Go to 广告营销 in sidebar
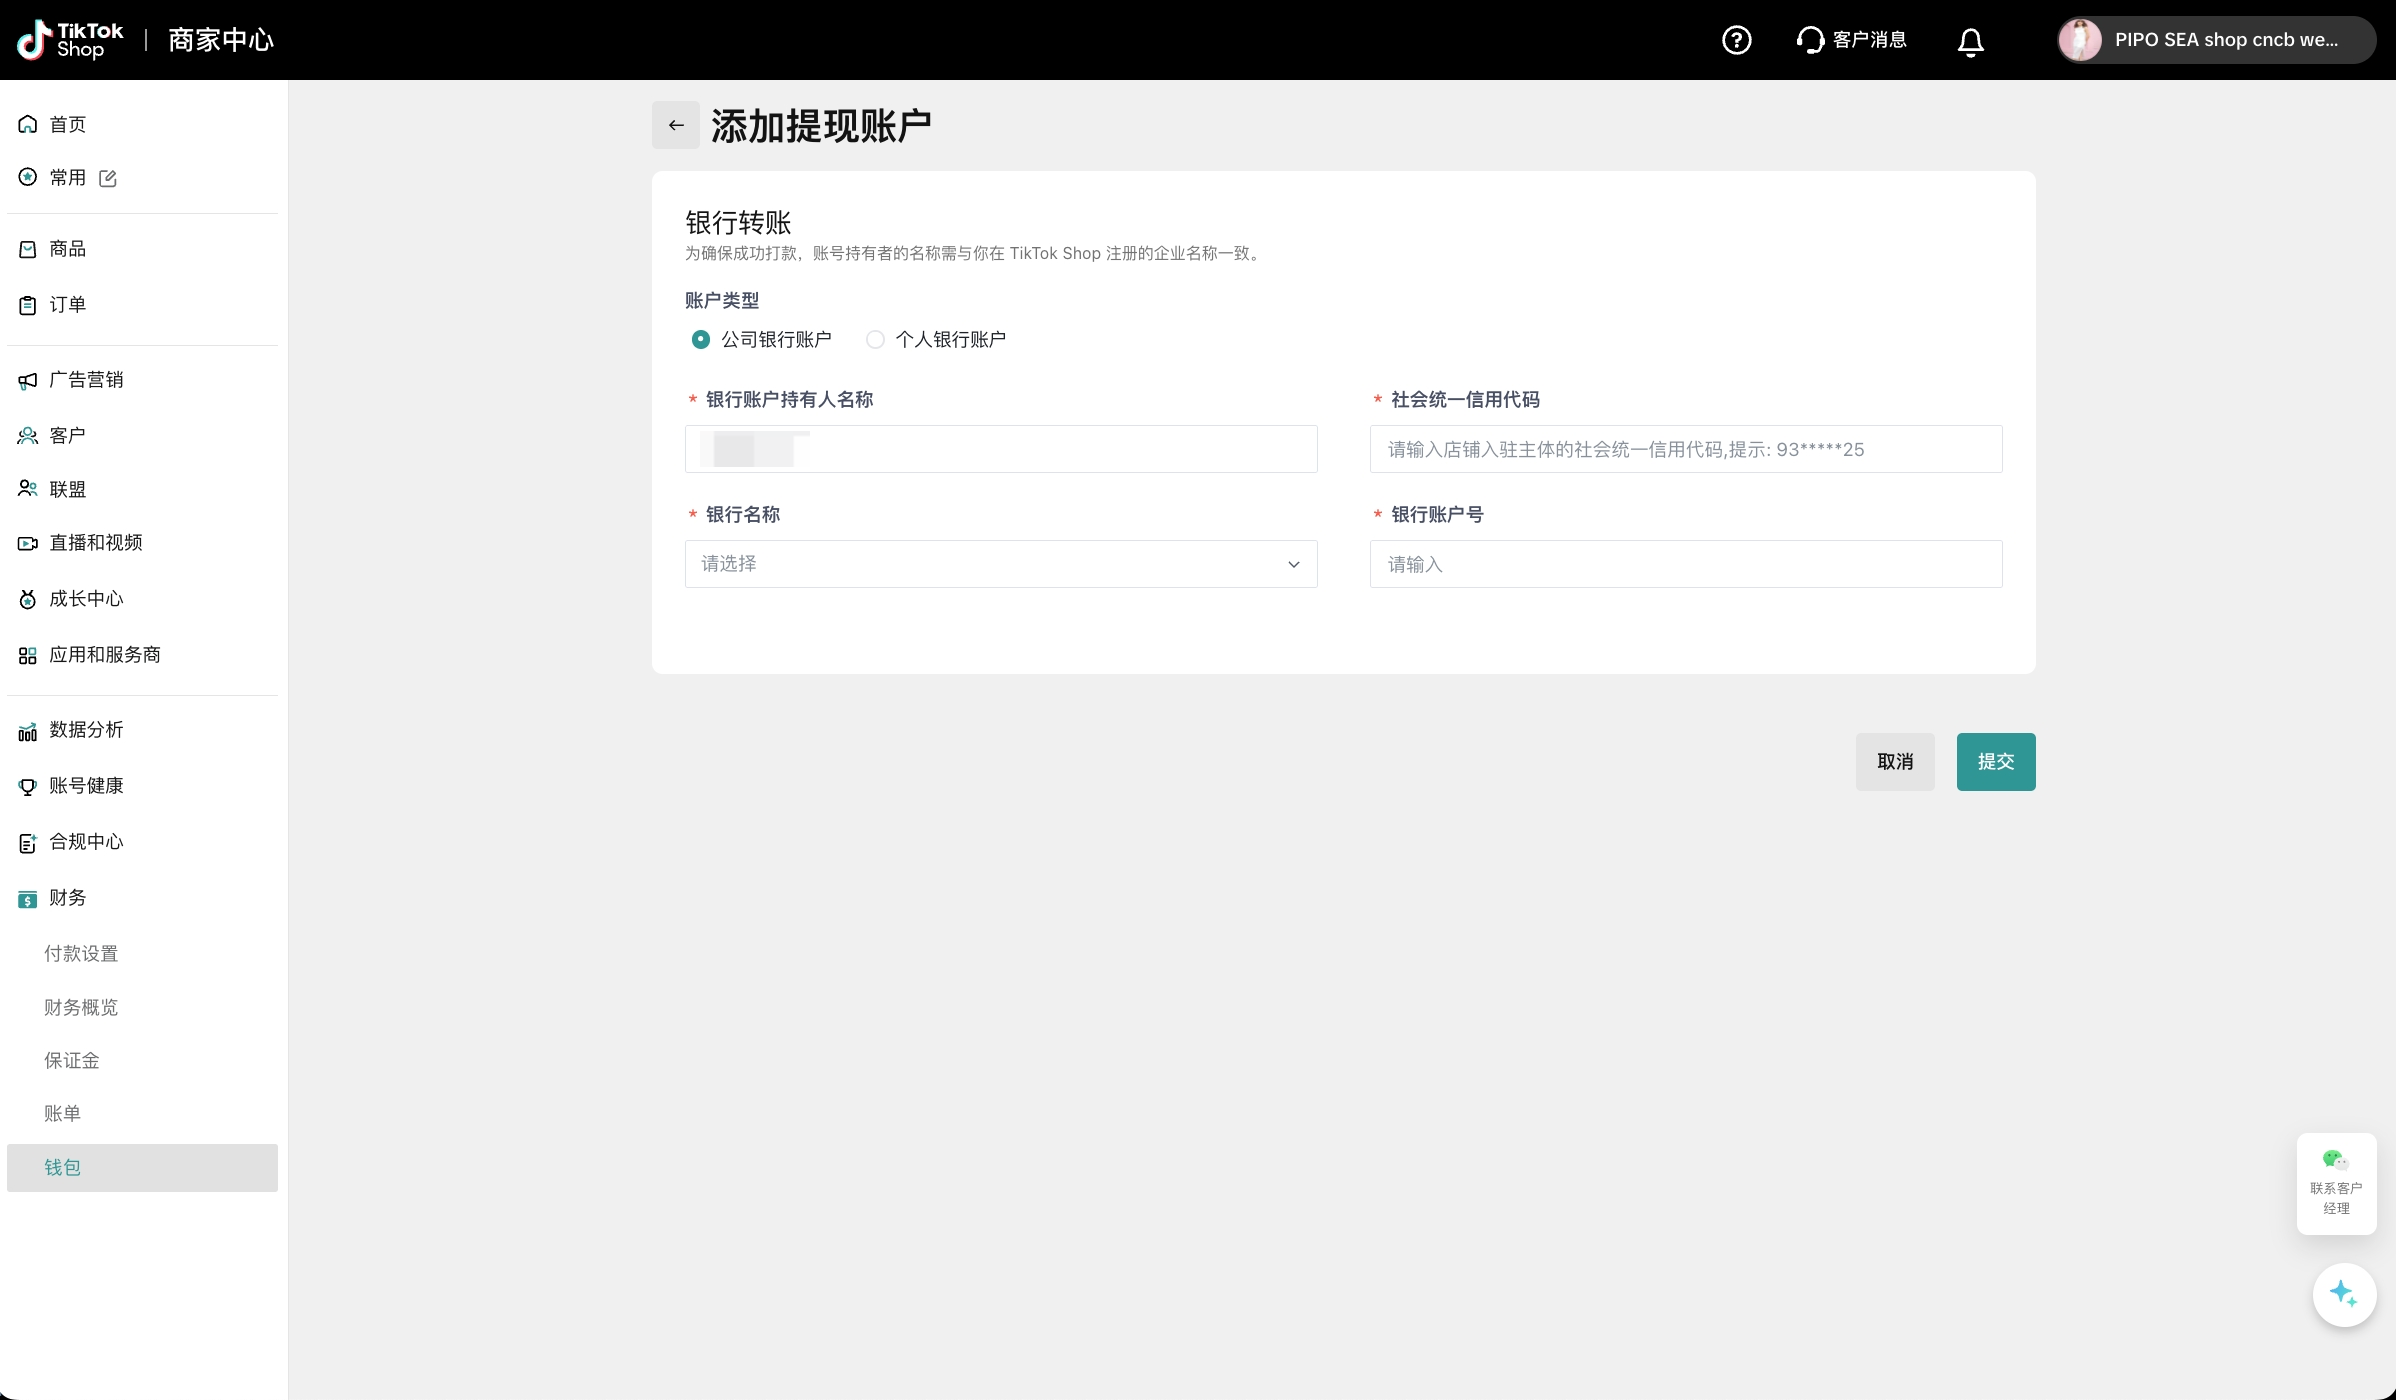 pyautogui.click(x=86, y=380)
